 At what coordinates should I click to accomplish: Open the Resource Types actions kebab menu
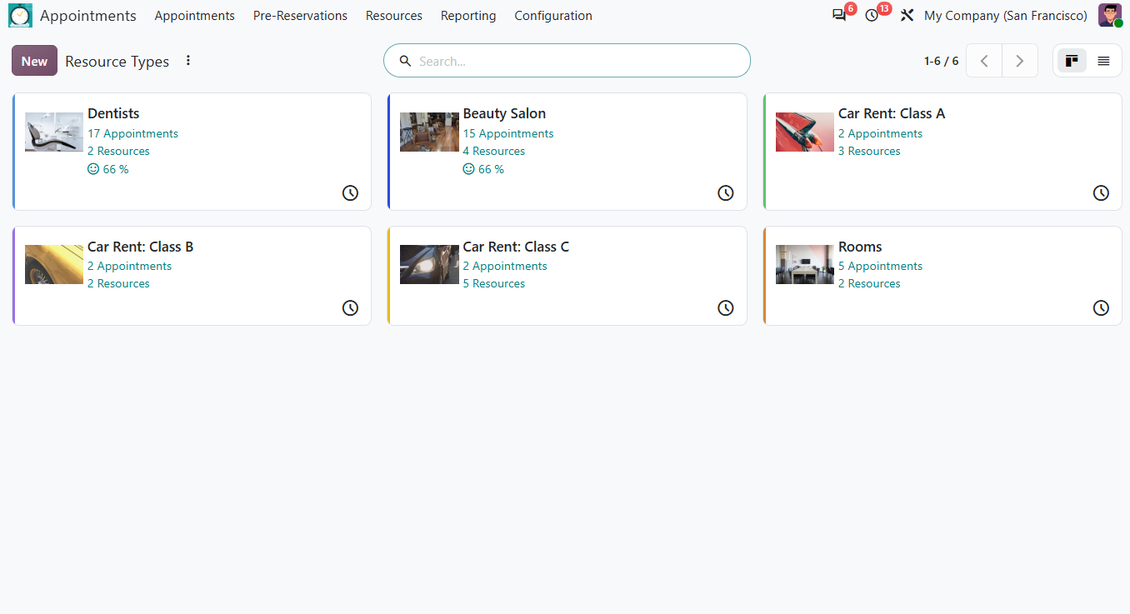(x=188, y=61)
